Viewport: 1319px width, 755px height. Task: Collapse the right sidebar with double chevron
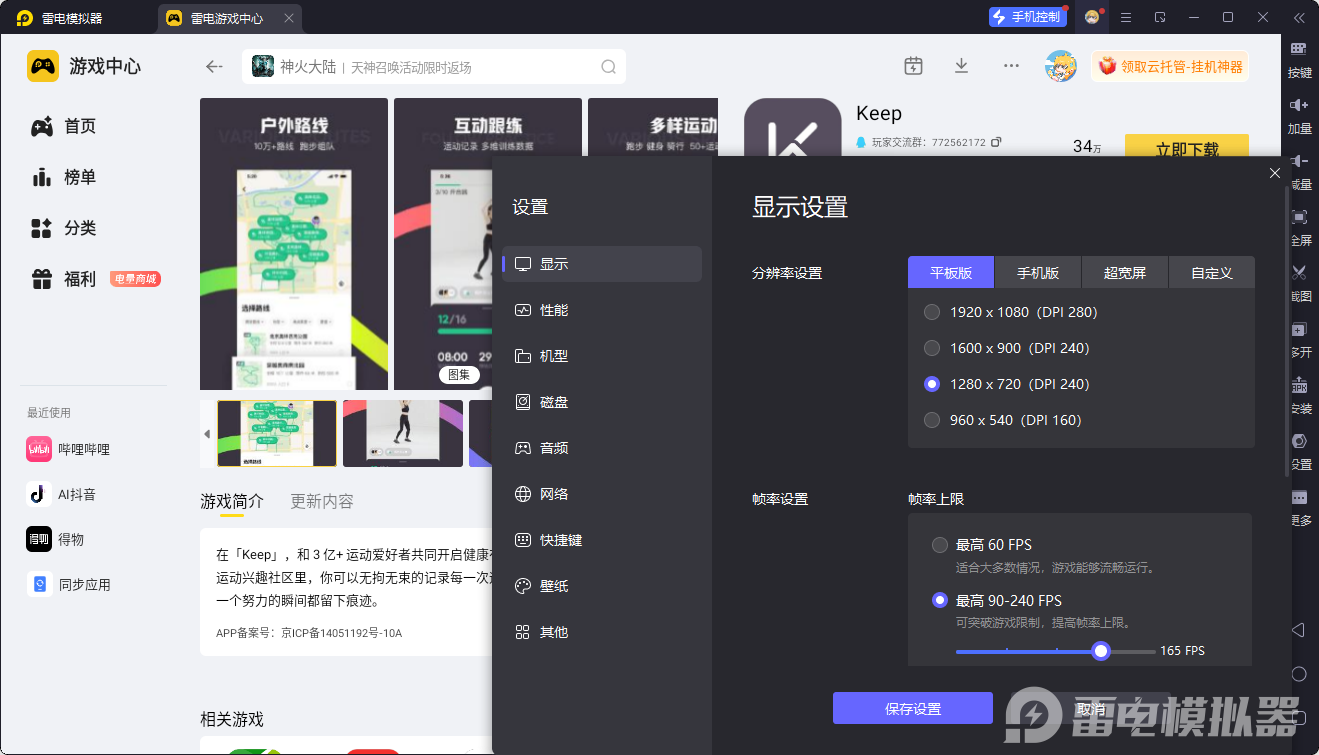coord(1299,17)
